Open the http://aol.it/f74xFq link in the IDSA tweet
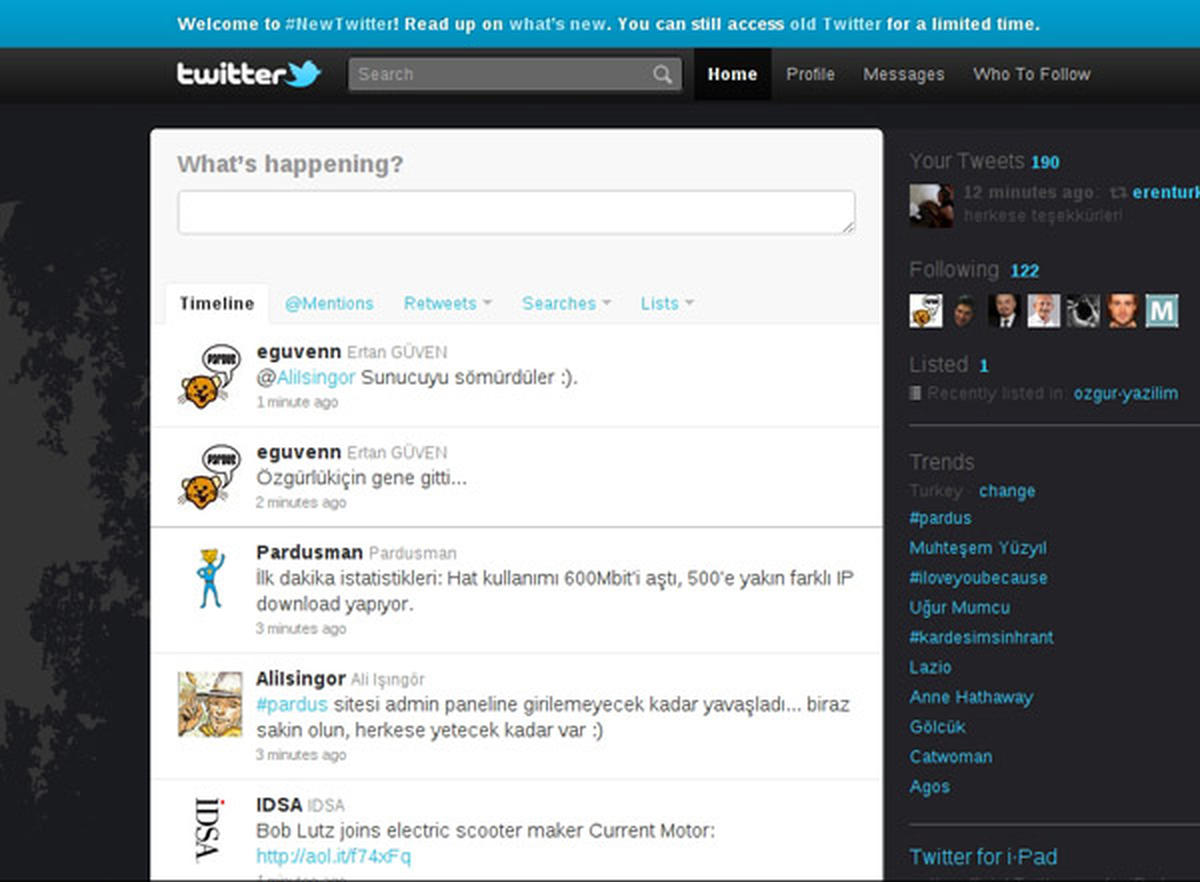 (333, 857)
